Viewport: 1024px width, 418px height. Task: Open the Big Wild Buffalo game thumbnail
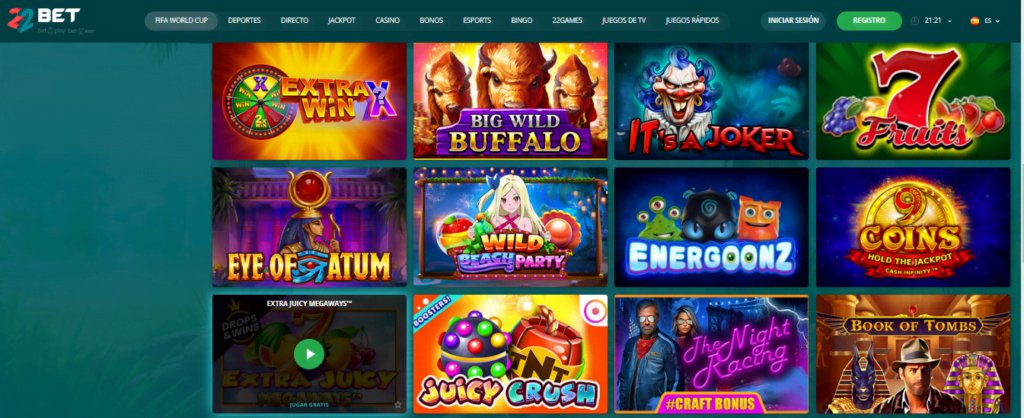click(510, 101)
